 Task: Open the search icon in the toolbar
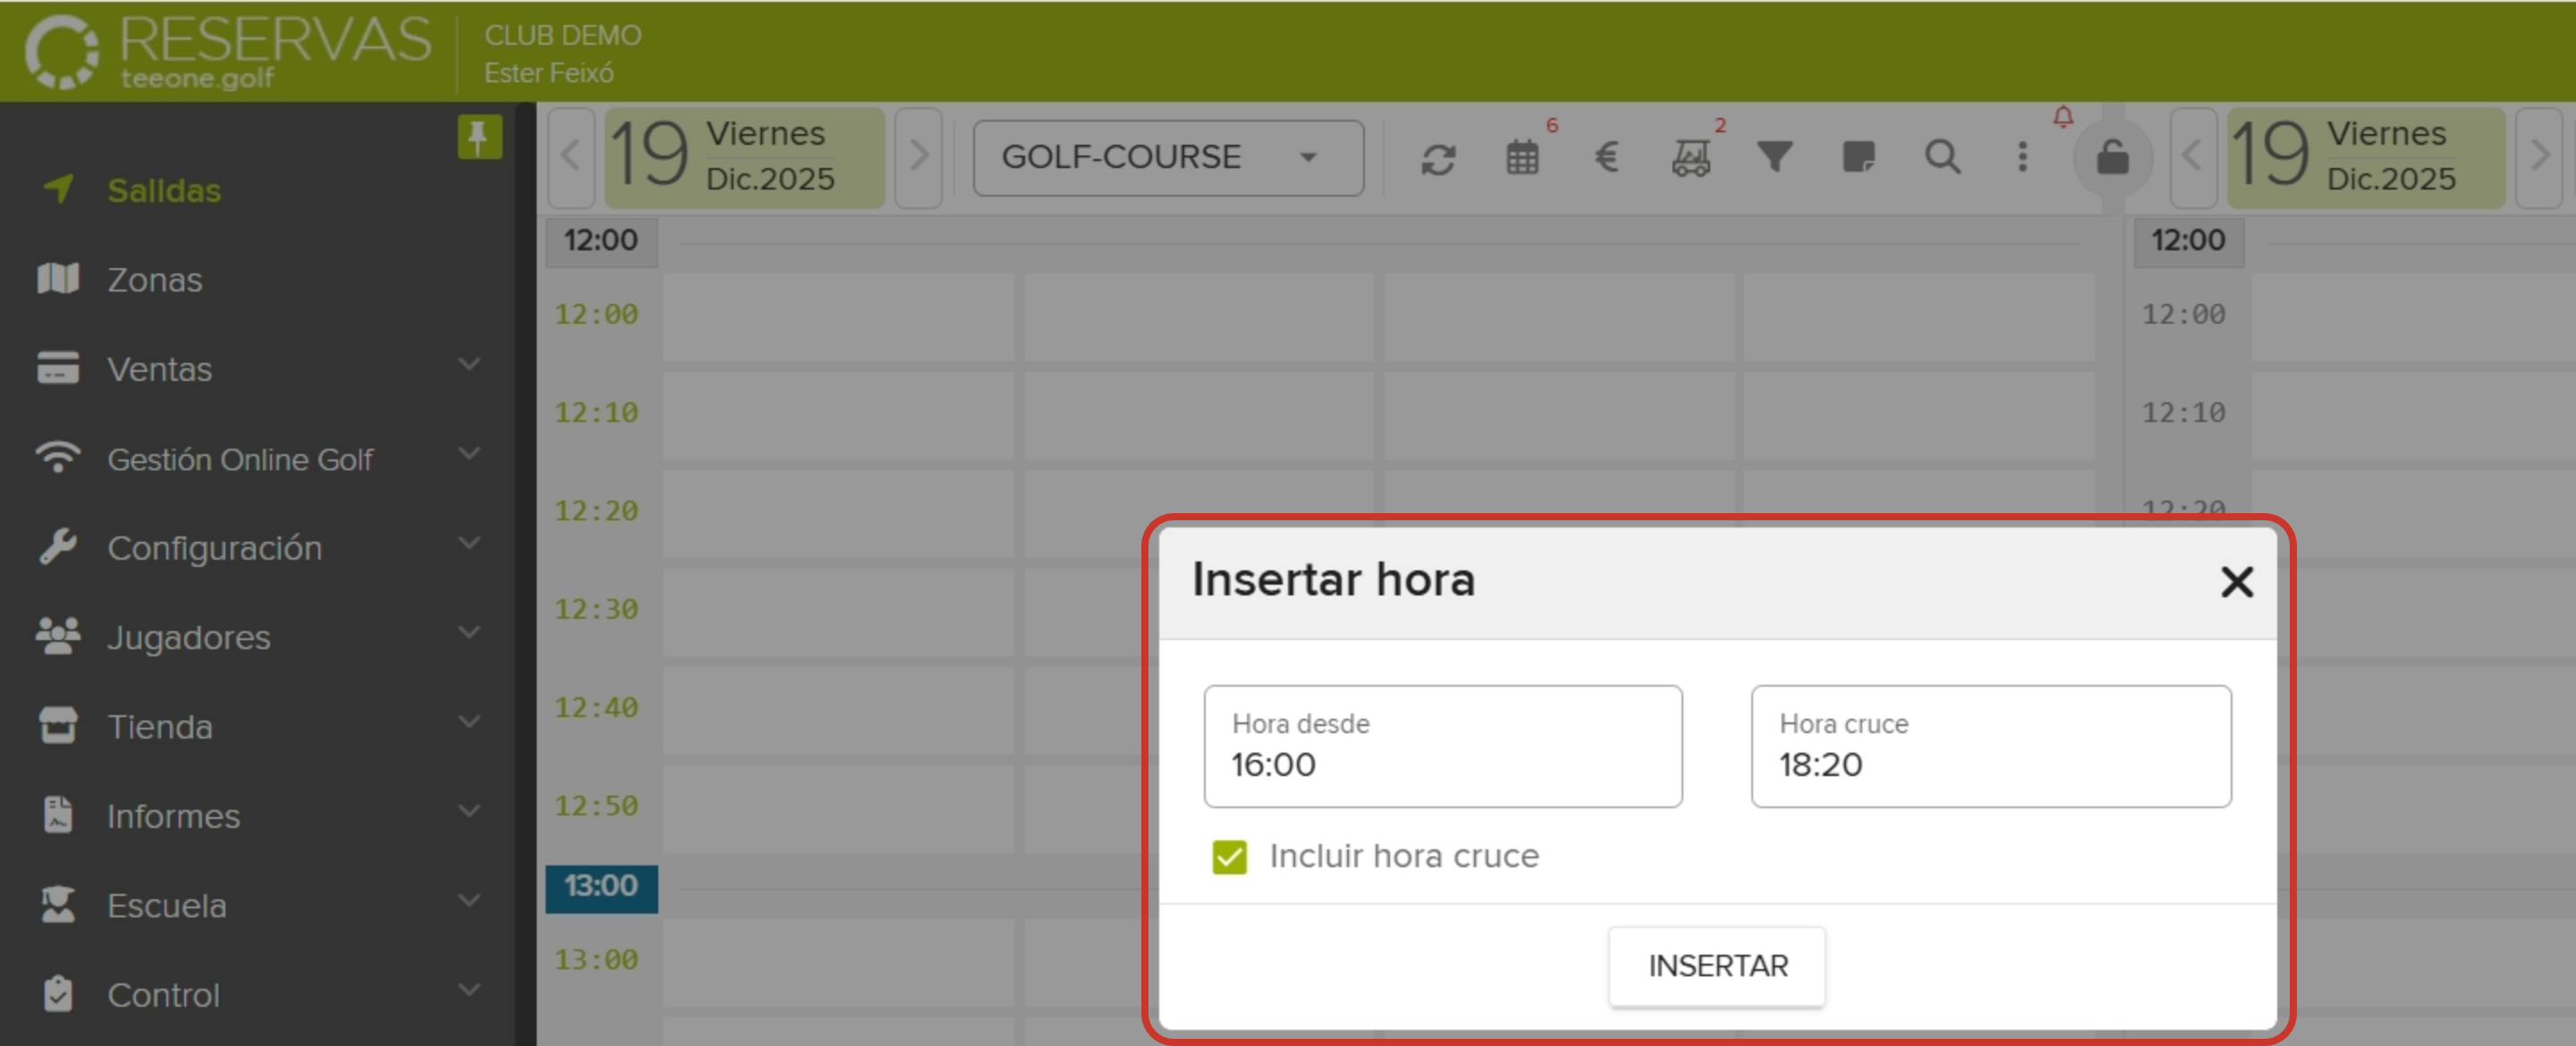1942,157
